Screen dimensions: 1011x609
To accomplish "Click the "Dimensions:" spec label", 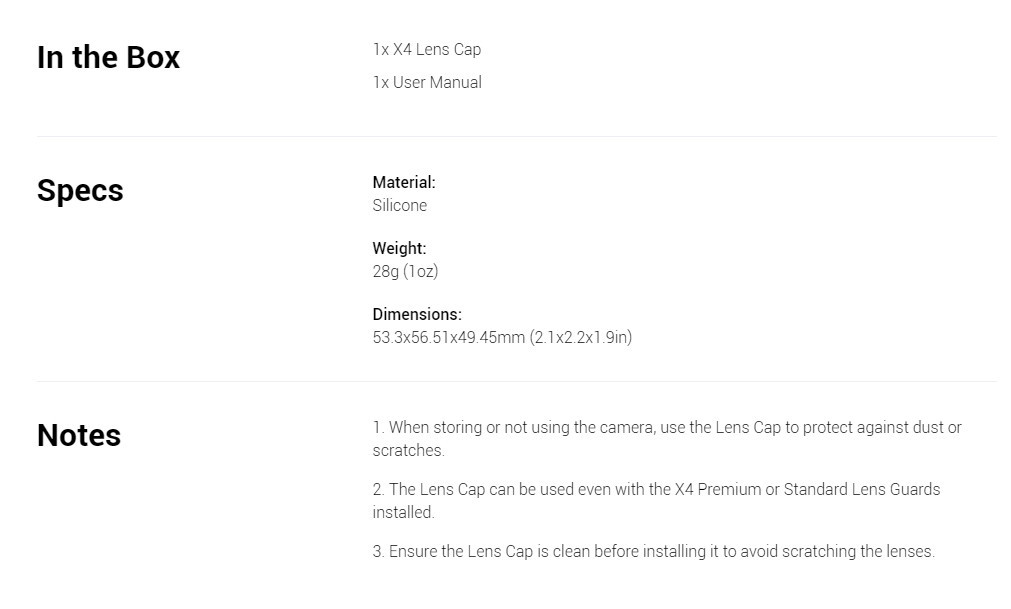I will (x=417, y=314).
